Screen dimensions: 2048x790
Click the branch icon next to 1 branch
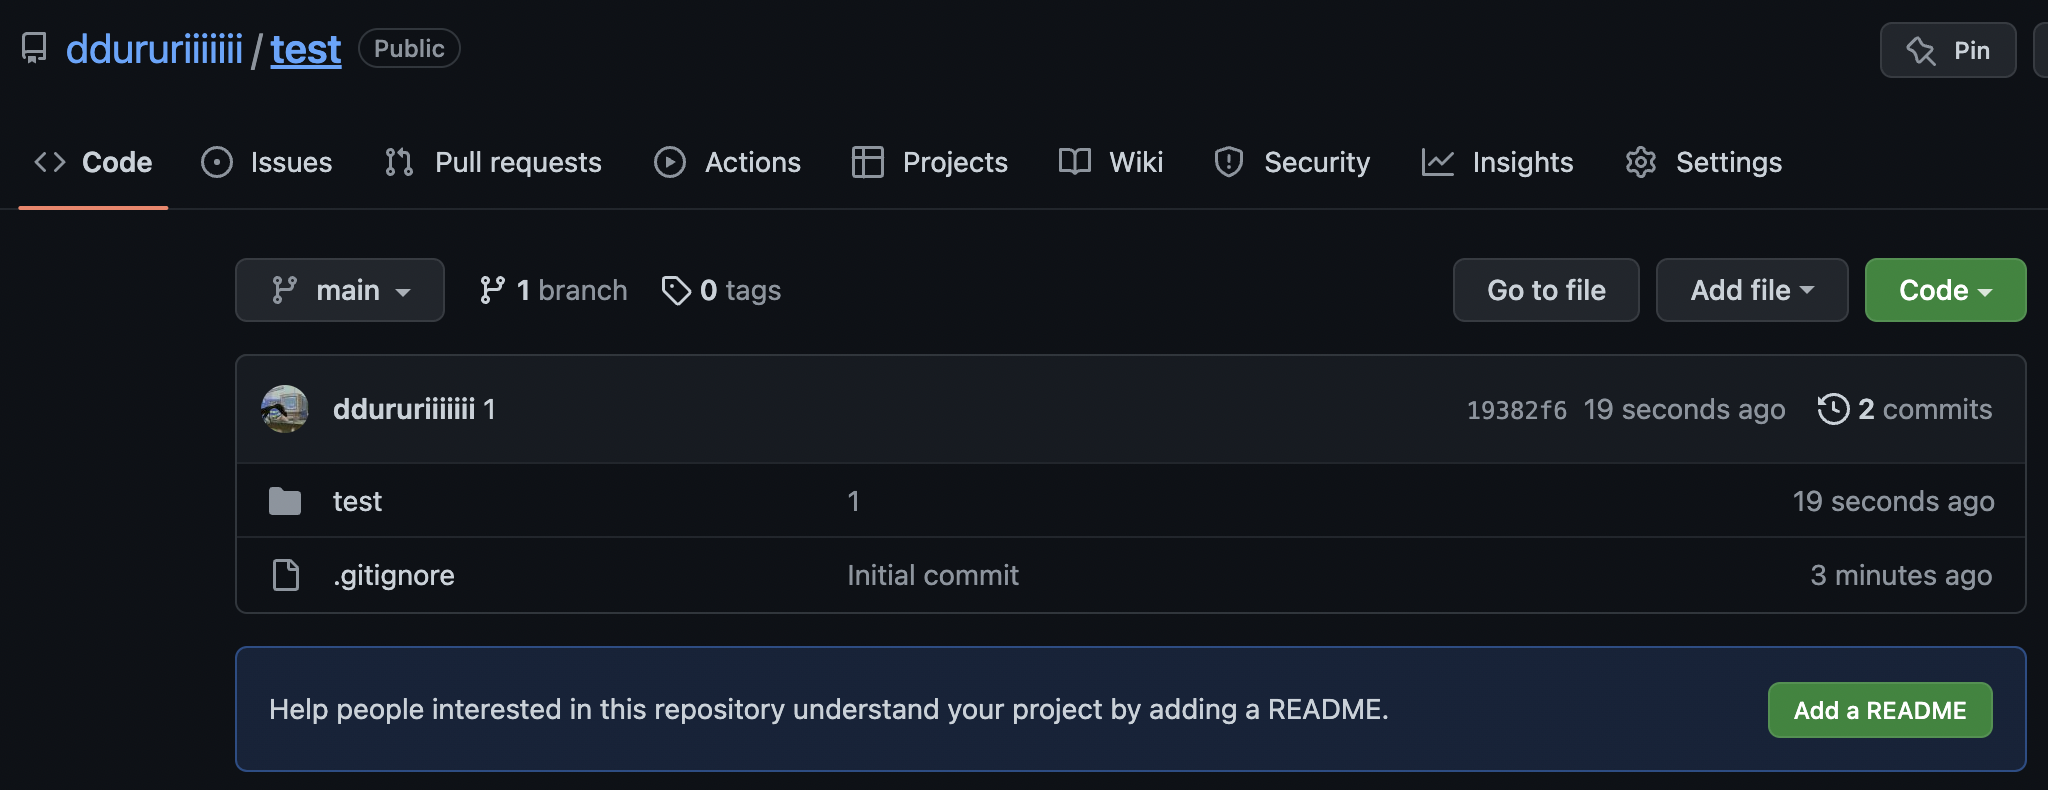tap(492, 290)
